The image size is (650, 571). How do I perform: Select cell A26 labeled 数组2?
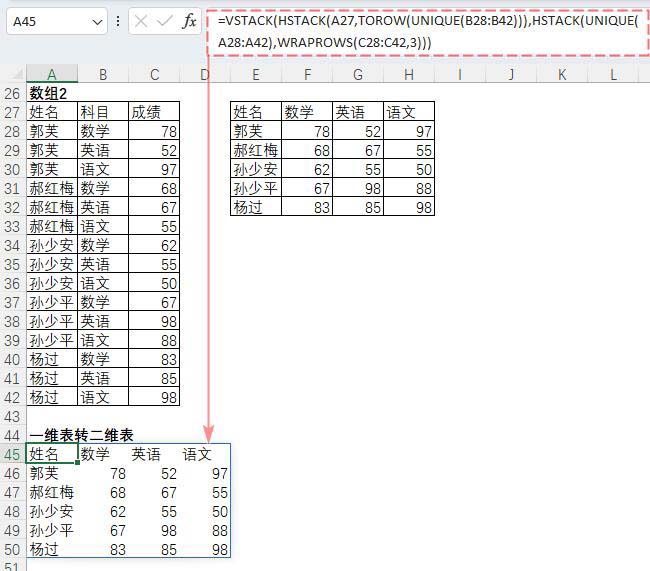click(x=51, y=93)
